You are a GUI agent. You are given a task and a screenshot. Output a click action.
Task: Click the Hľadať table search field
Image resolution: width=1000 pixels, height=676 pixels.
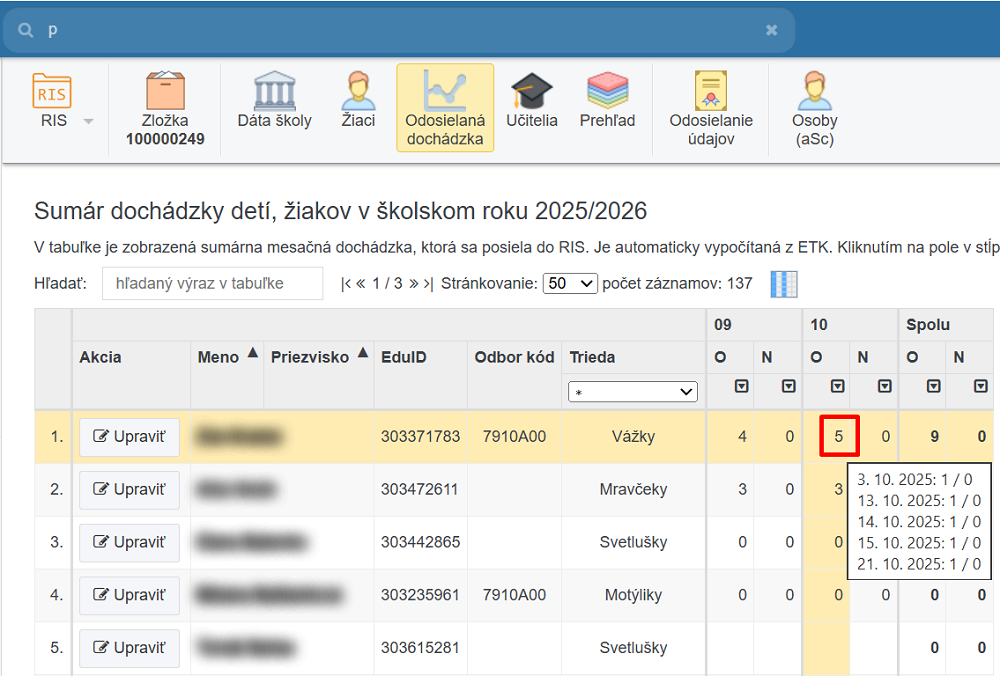(x=212, y=284)
